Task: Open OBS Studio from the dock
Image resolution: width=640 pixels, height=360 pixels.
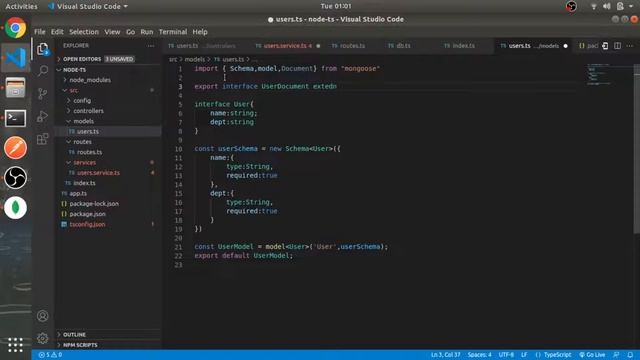Action: [x=16, y=178]
